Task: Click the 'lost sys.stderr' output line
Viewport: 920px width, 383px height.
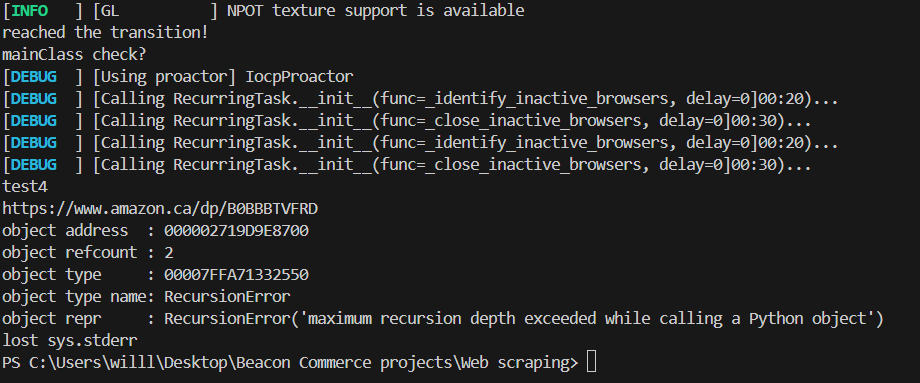Action: click(70, 341)
